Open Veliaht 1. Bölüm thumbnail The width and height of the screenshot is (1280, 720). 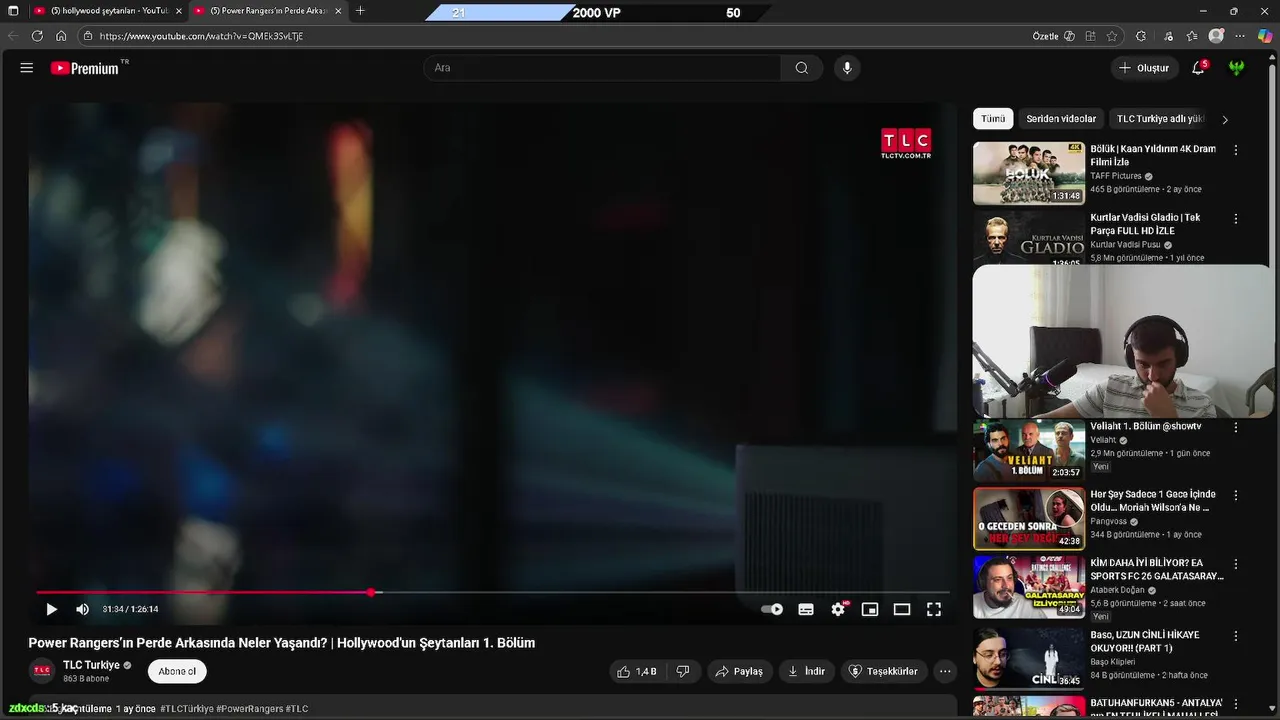point(1029,450)
